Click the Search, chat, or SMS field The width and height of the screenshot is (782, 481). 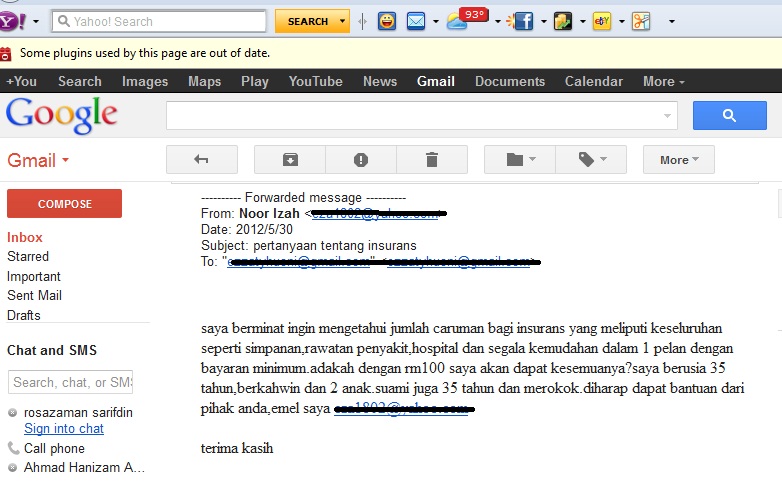tap(70, 382)
